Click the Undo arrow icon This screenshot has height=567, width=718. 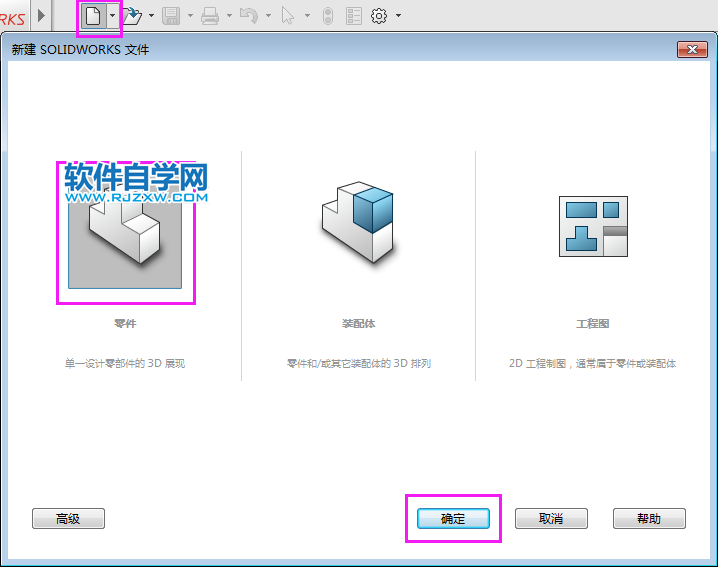tap(249, 16)
